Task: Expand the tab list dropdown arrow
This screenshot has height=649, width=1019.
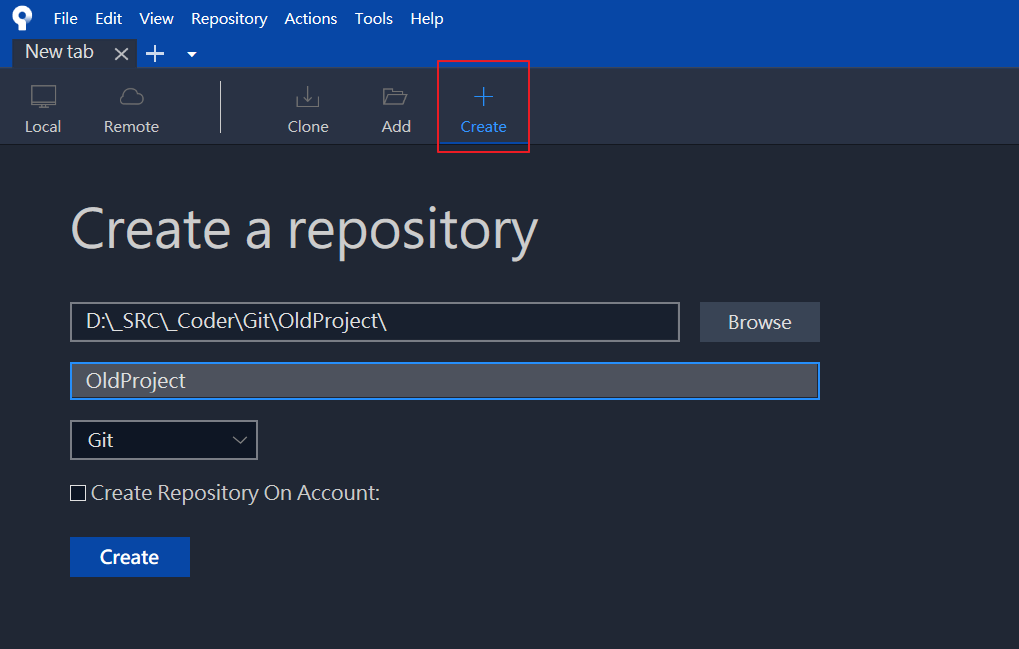Action: (x=191, y=54)
